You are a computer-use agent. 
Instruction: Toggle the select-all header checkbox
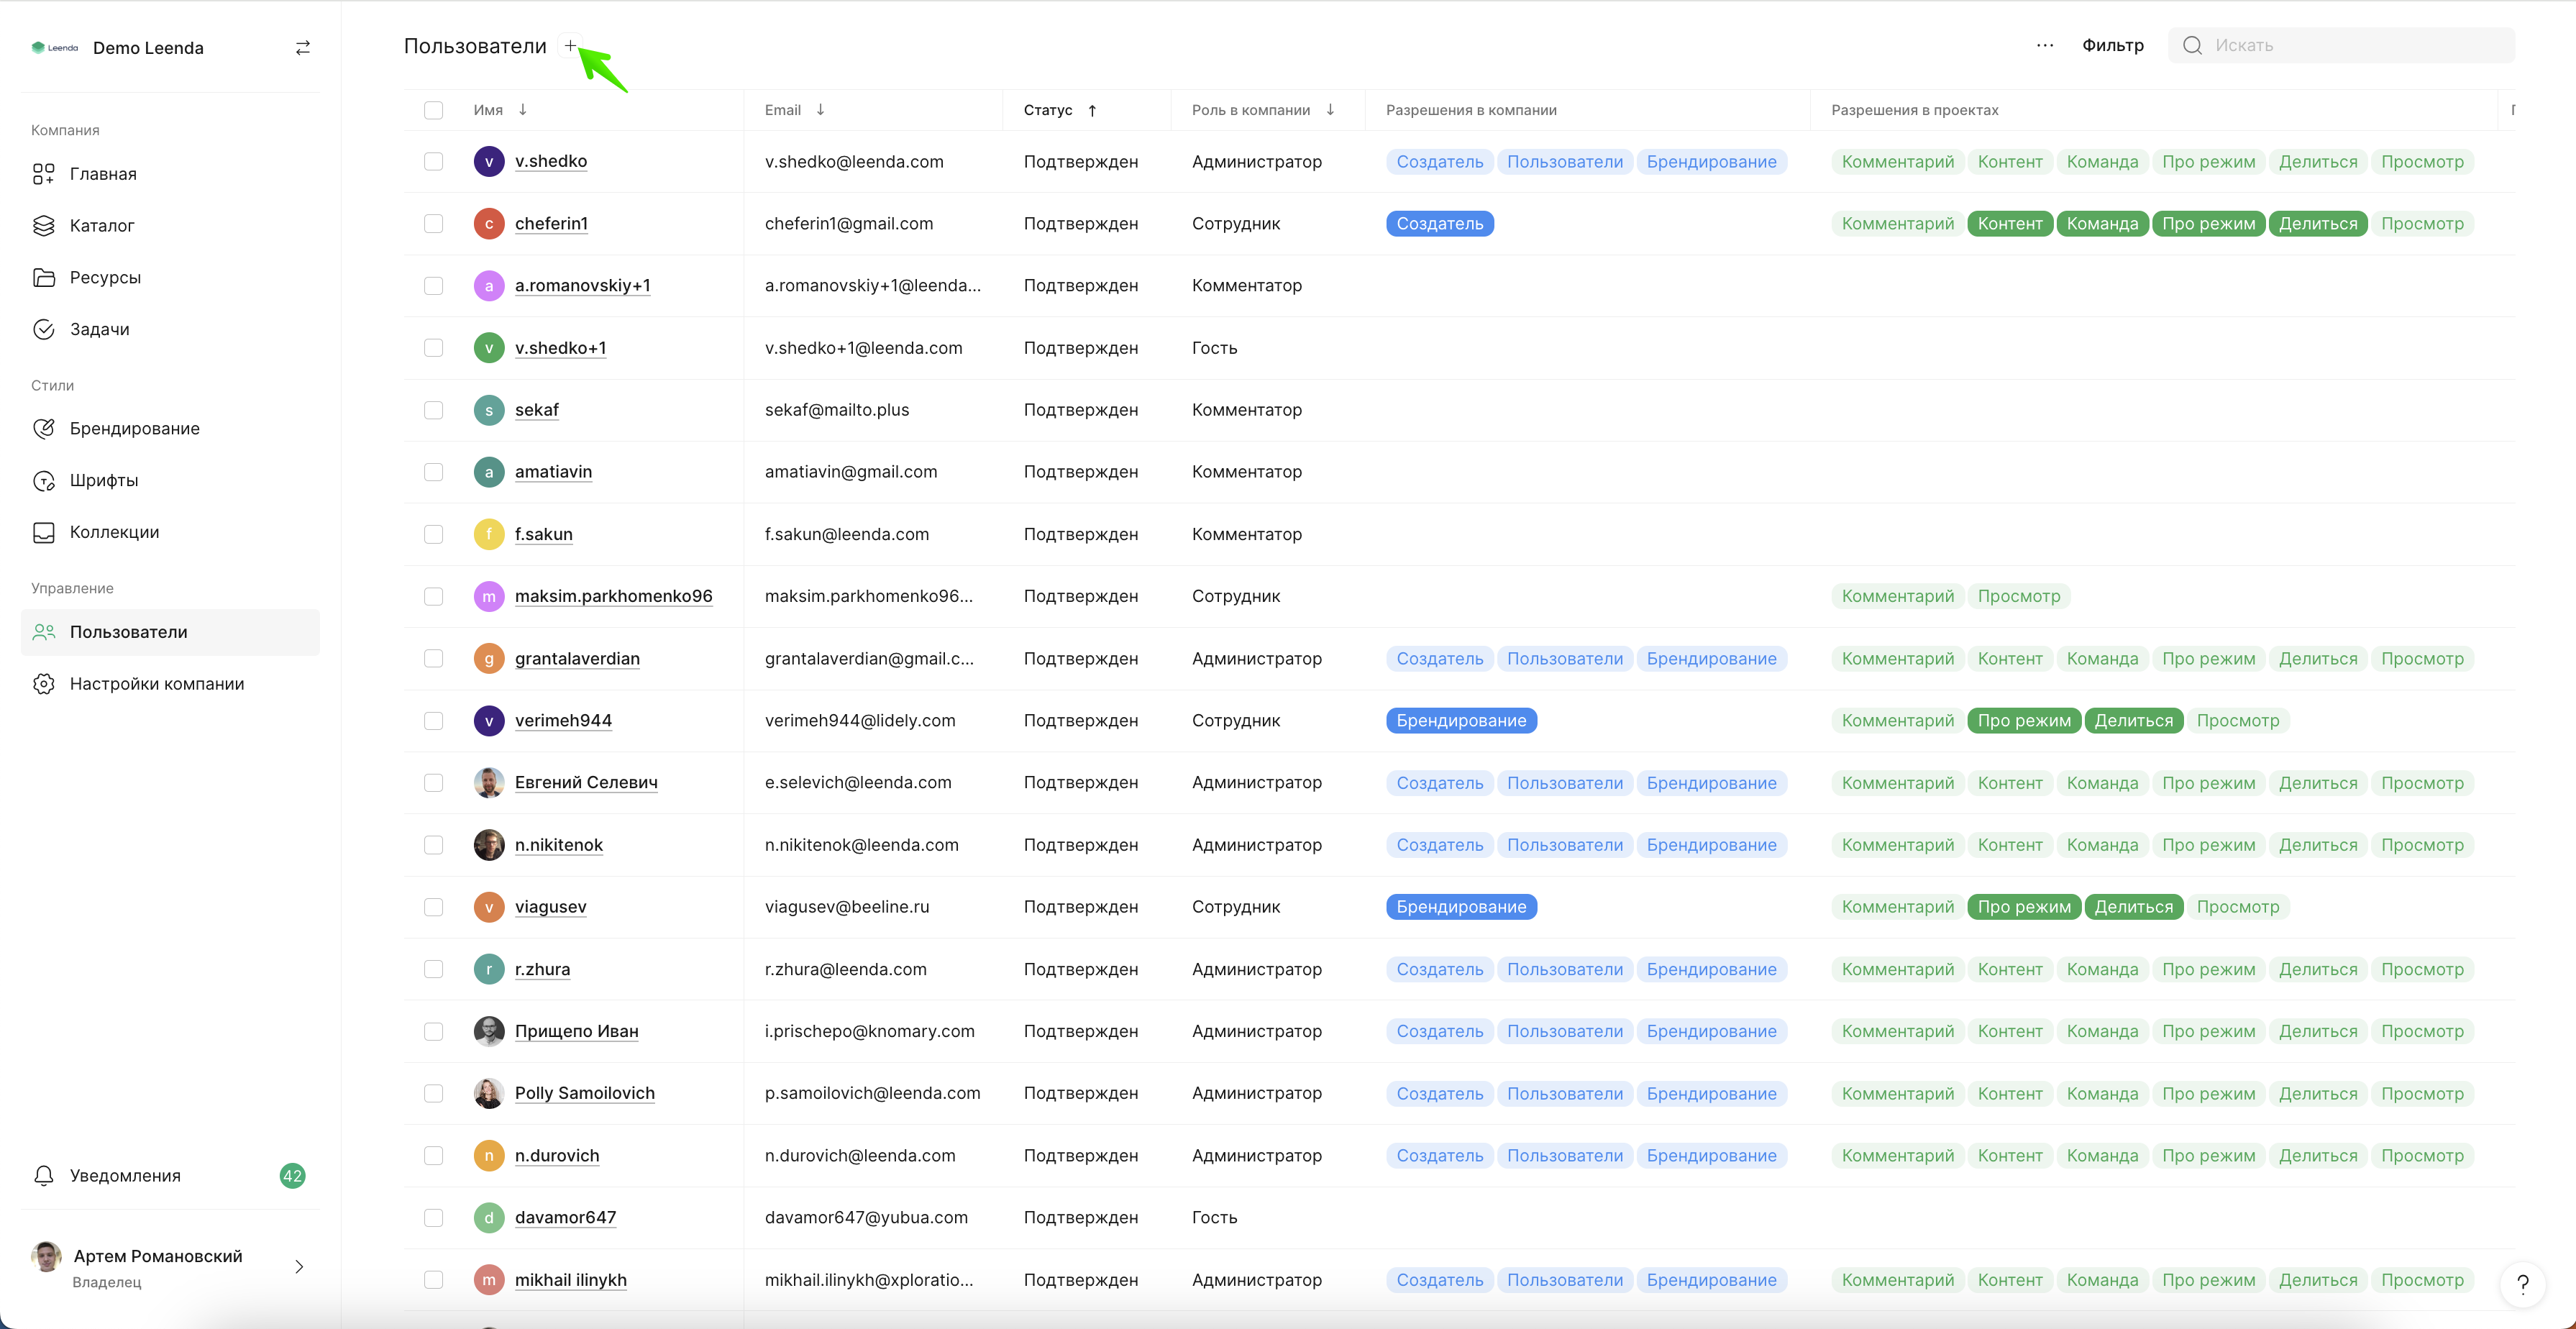(433, 110)
